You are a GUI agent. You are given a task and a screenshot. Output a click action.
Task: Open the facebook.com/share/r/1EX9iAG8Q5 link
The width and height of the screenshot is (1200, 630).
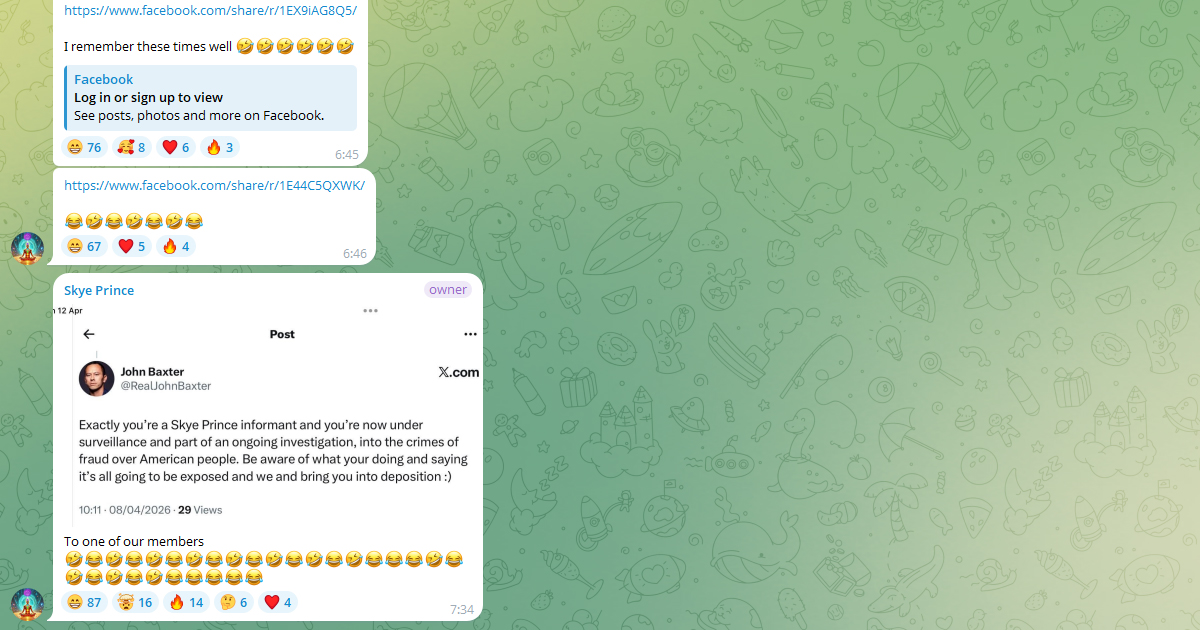click(x=210, y=11)
